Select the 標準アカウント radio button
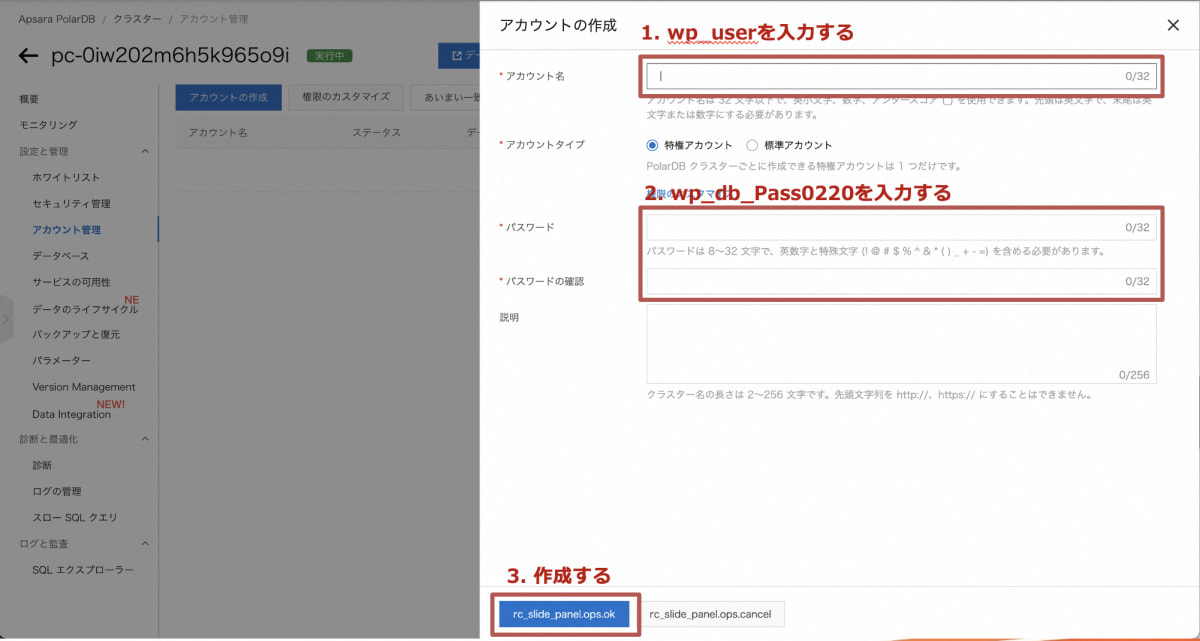 click(752, 143)
